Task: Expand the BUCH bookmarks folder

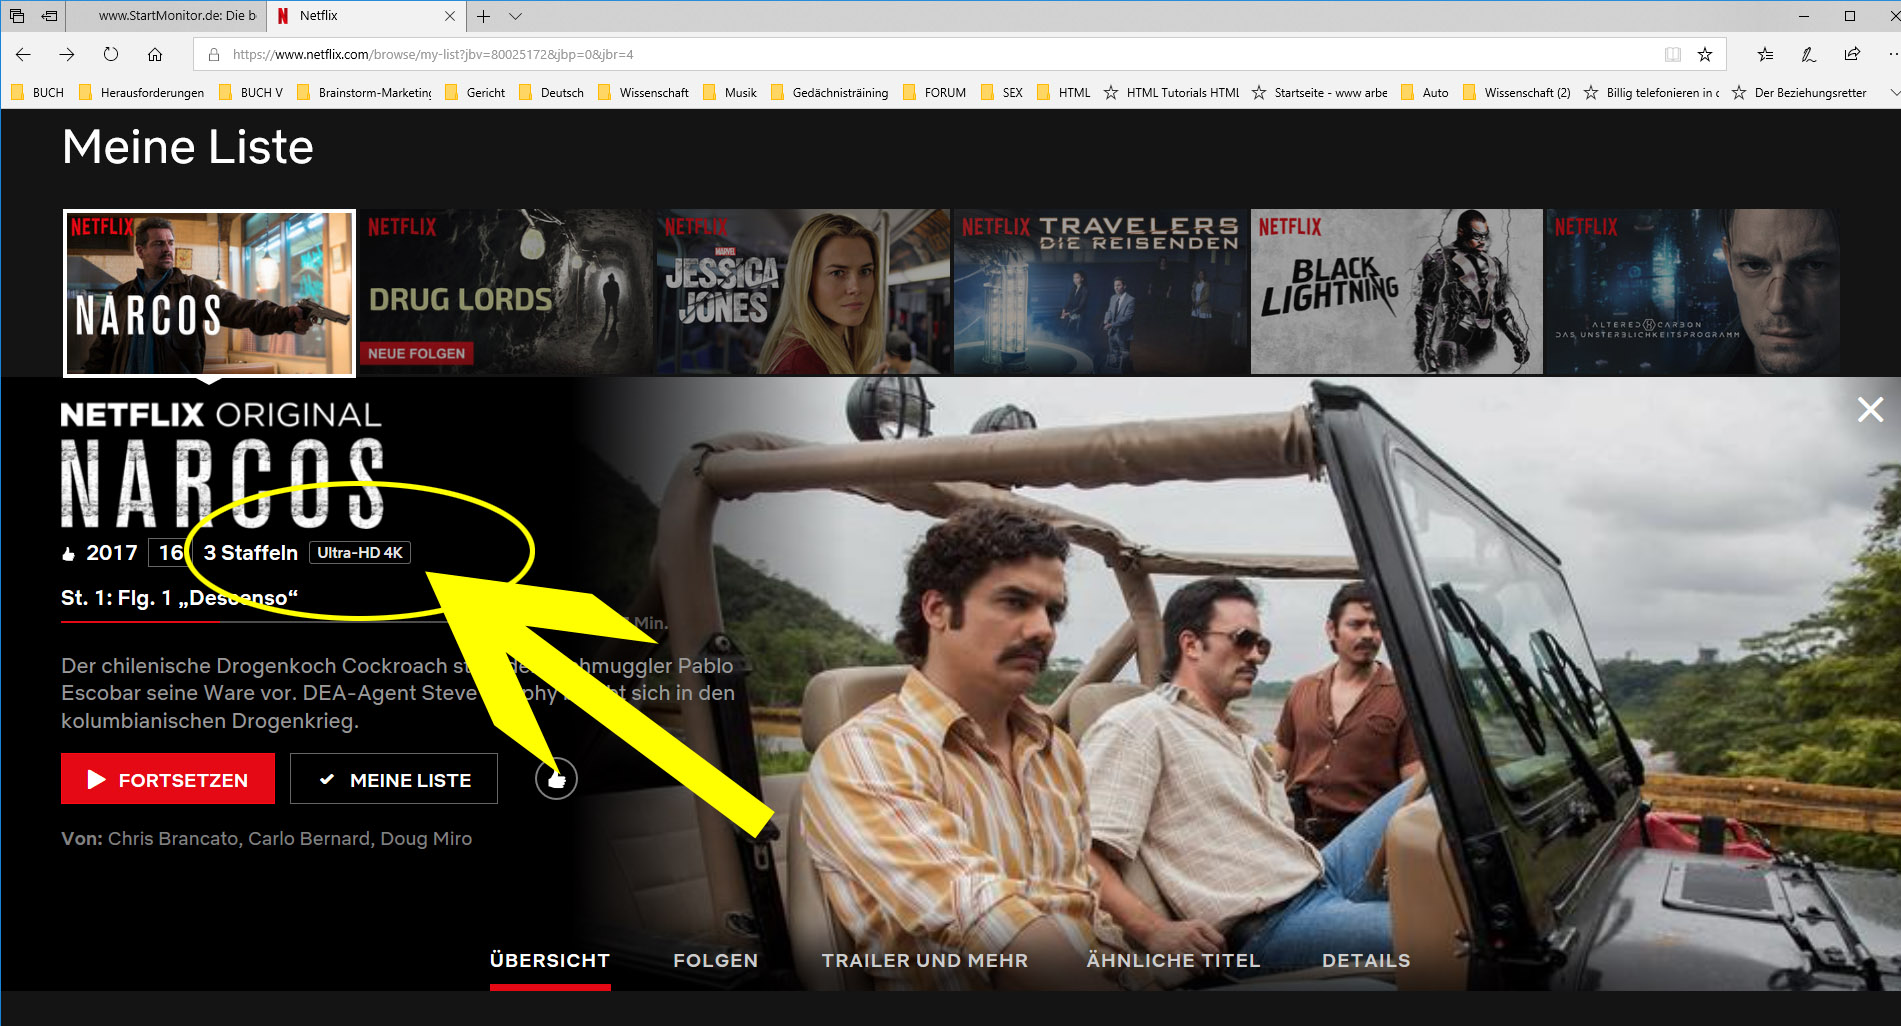Action: point(40,92)
